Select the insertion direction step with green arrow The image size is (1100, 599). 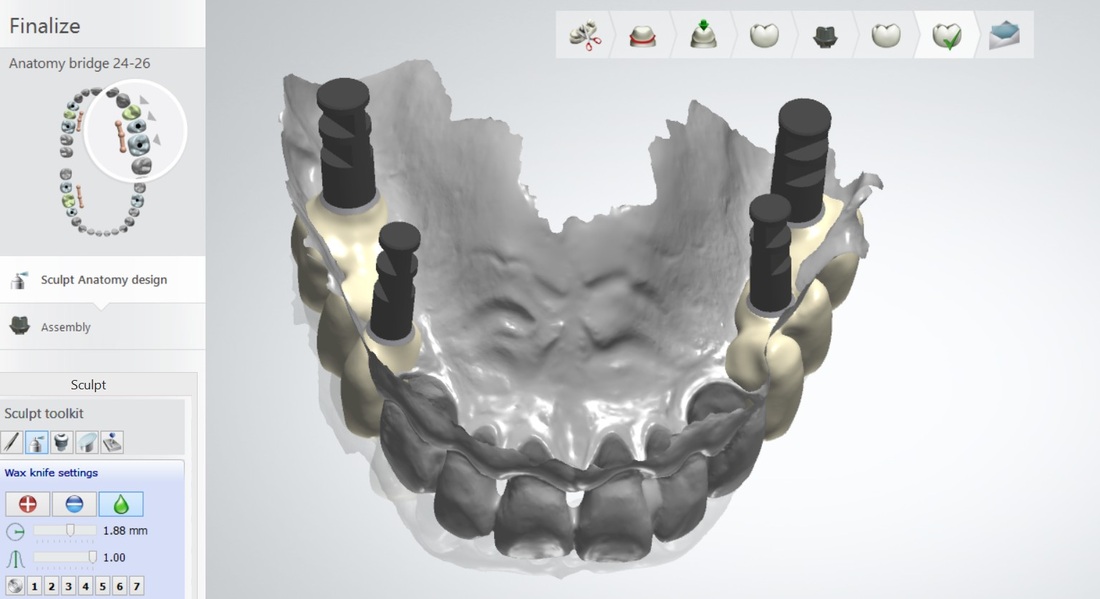704,37
